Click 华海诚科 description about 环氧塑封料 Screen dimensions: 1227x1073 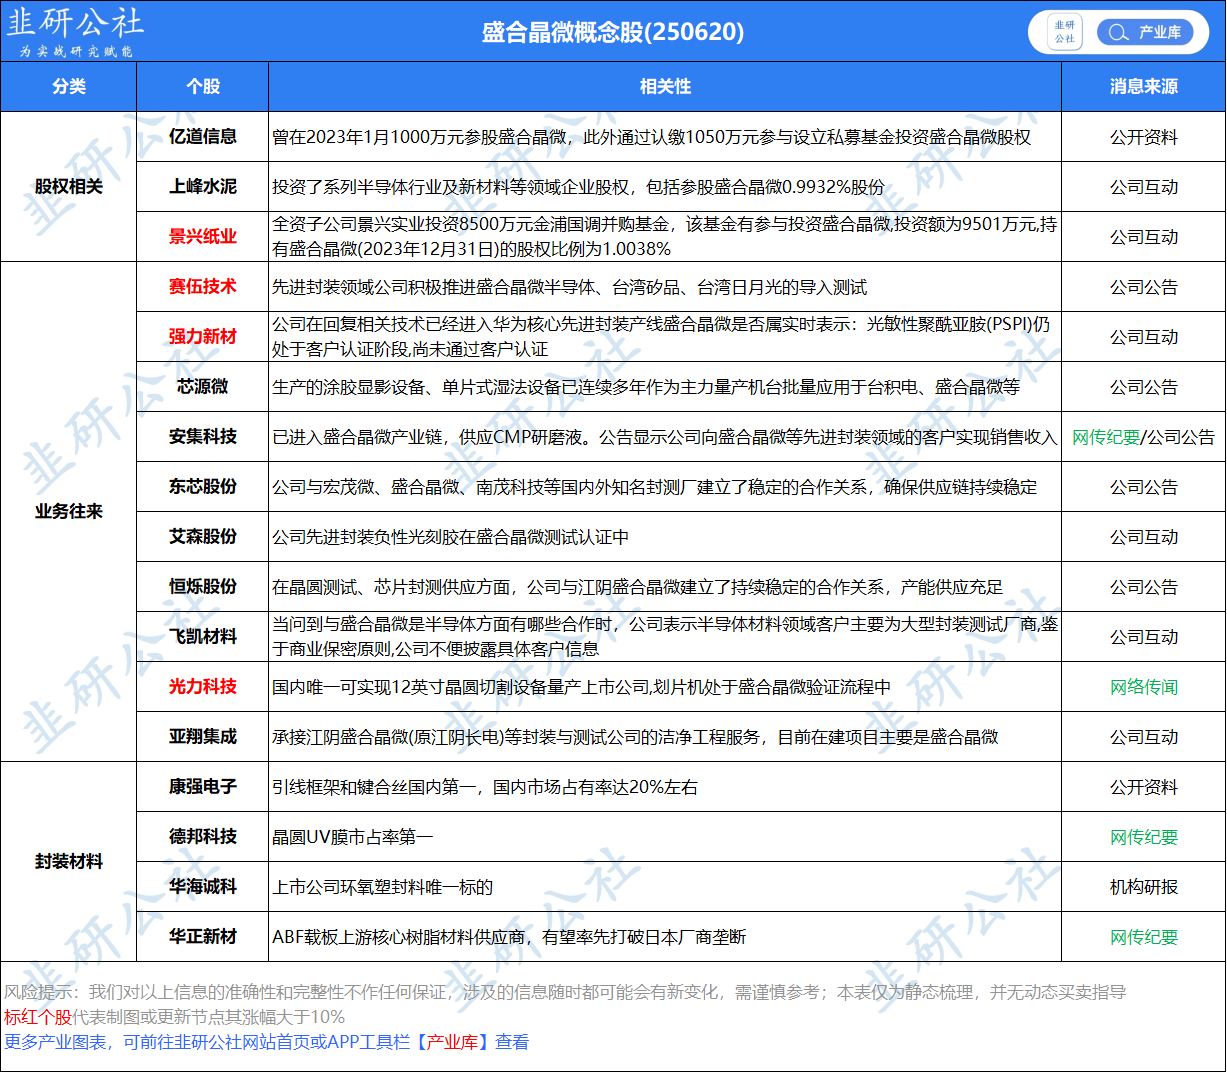pos(382,887)
